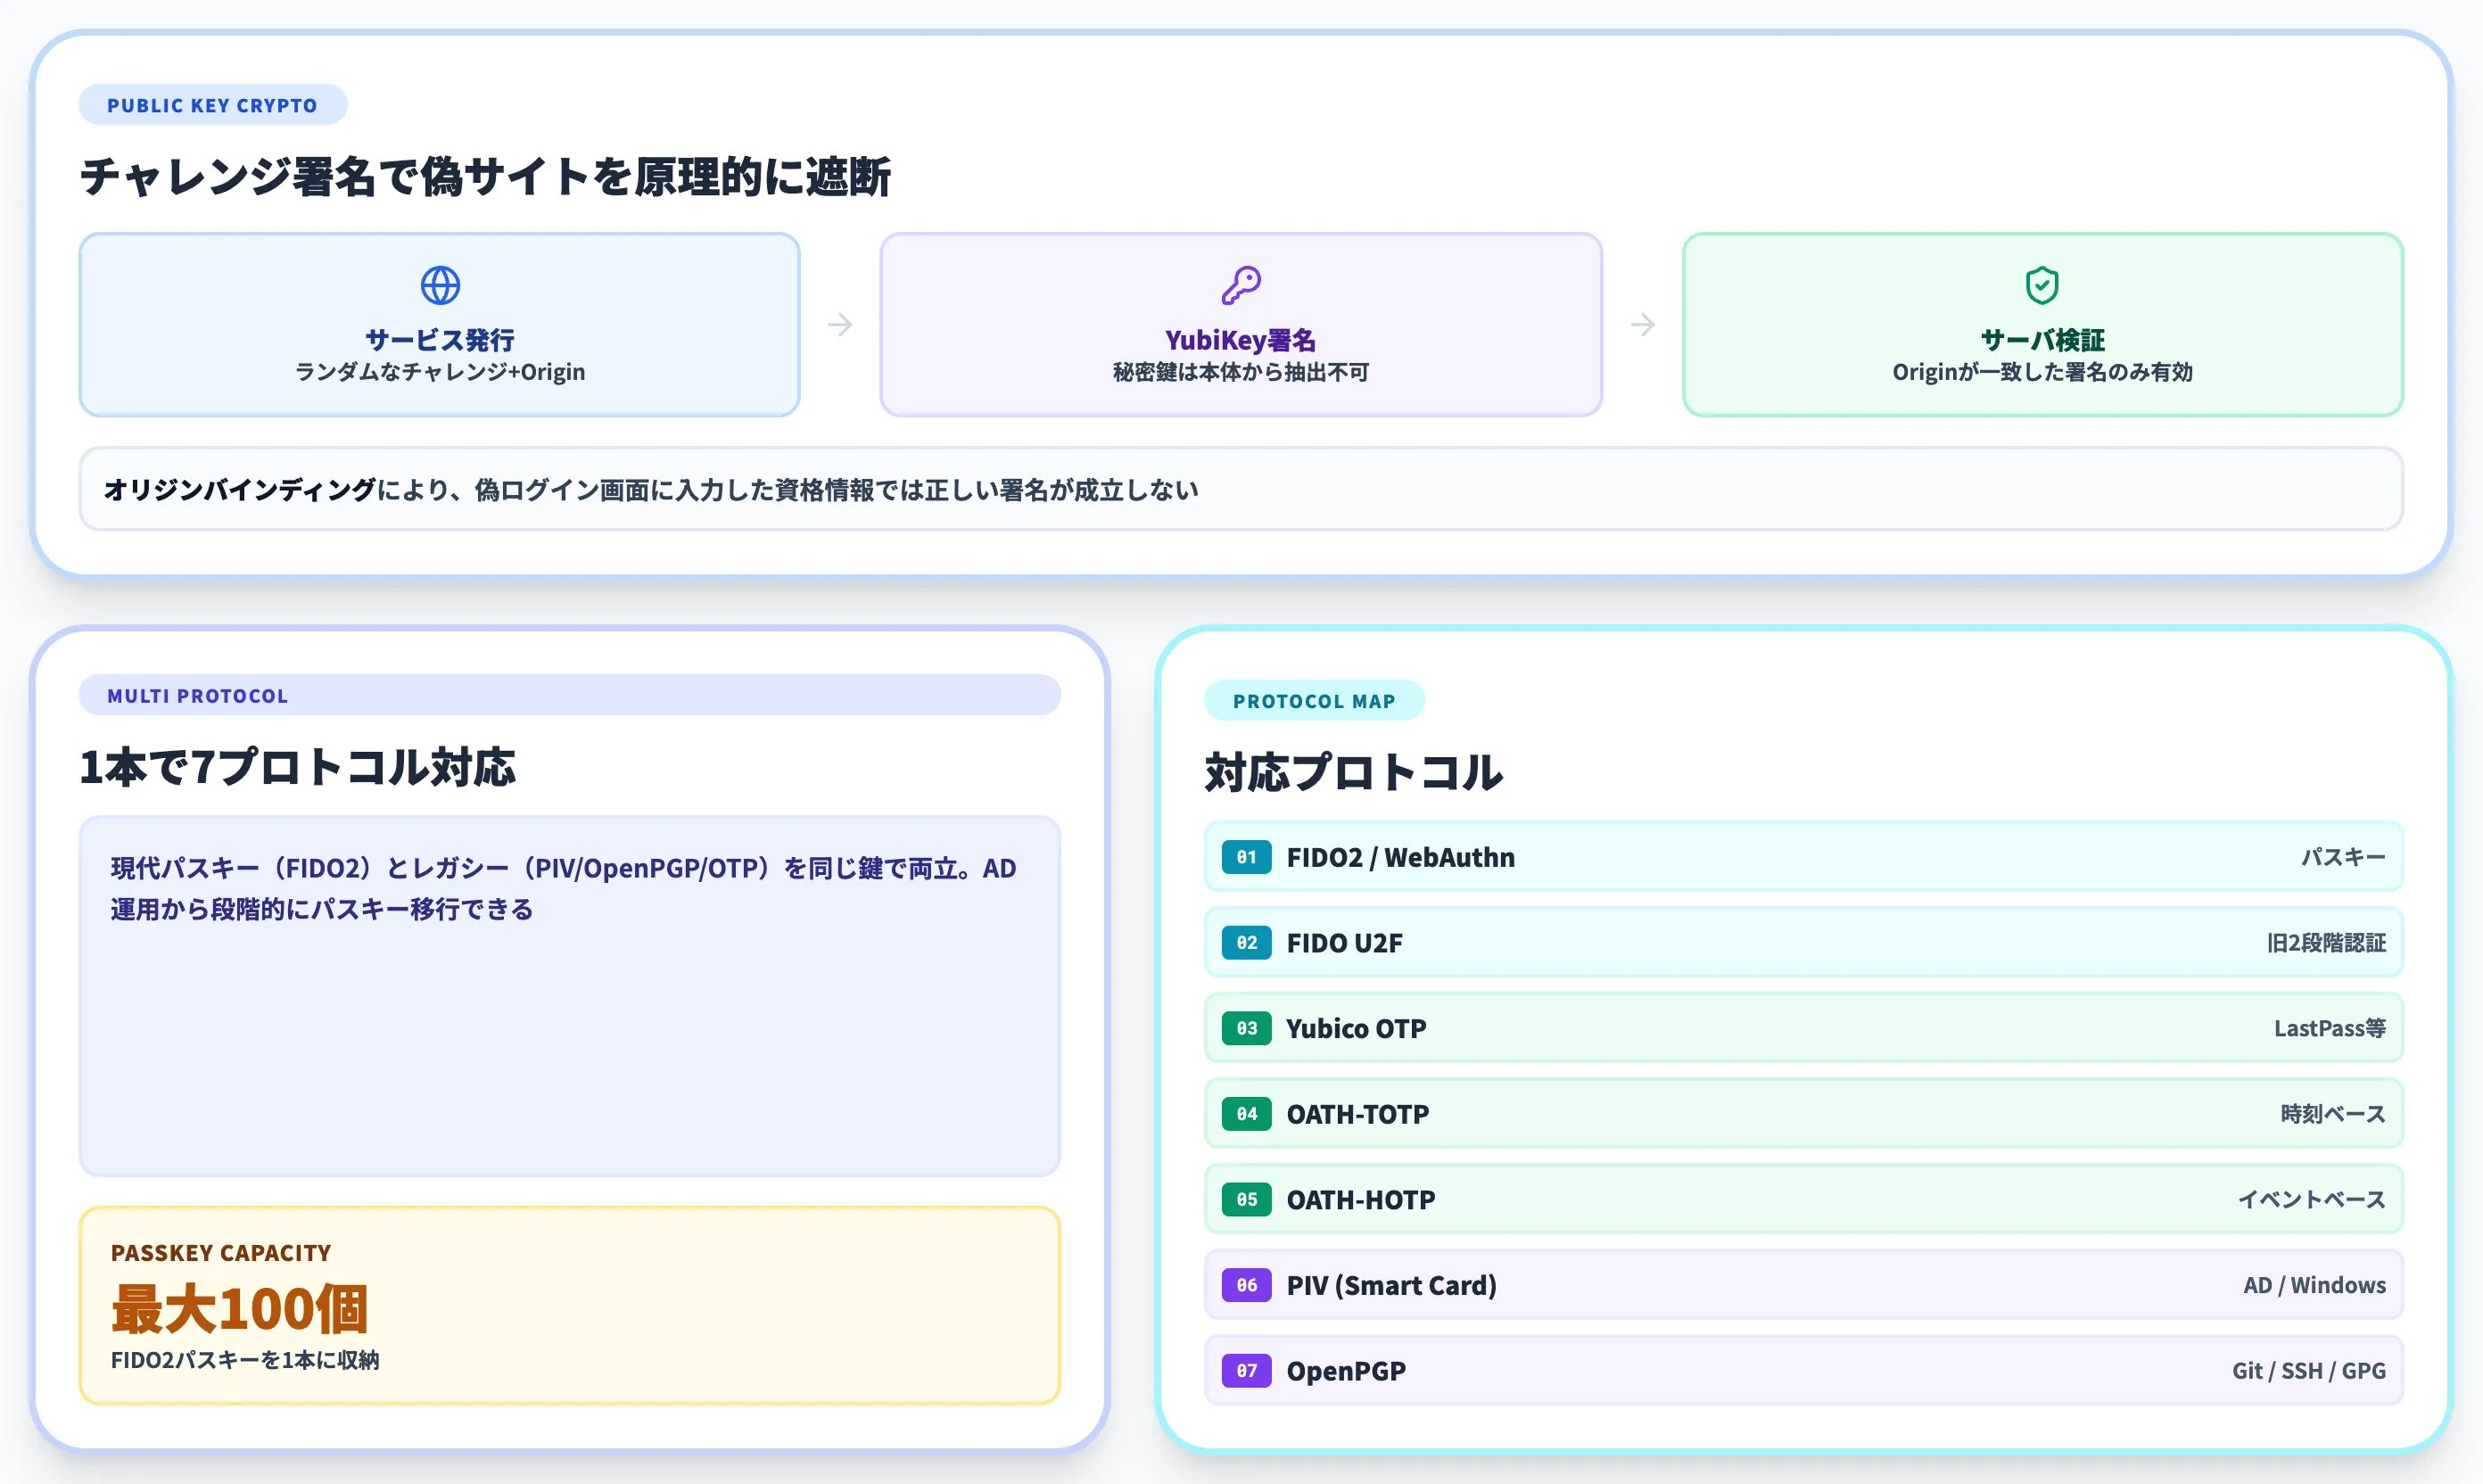Click the OATH-HOTP protocol name
Screen dimensions: 2483x1484
[x=1360, y=1199]
